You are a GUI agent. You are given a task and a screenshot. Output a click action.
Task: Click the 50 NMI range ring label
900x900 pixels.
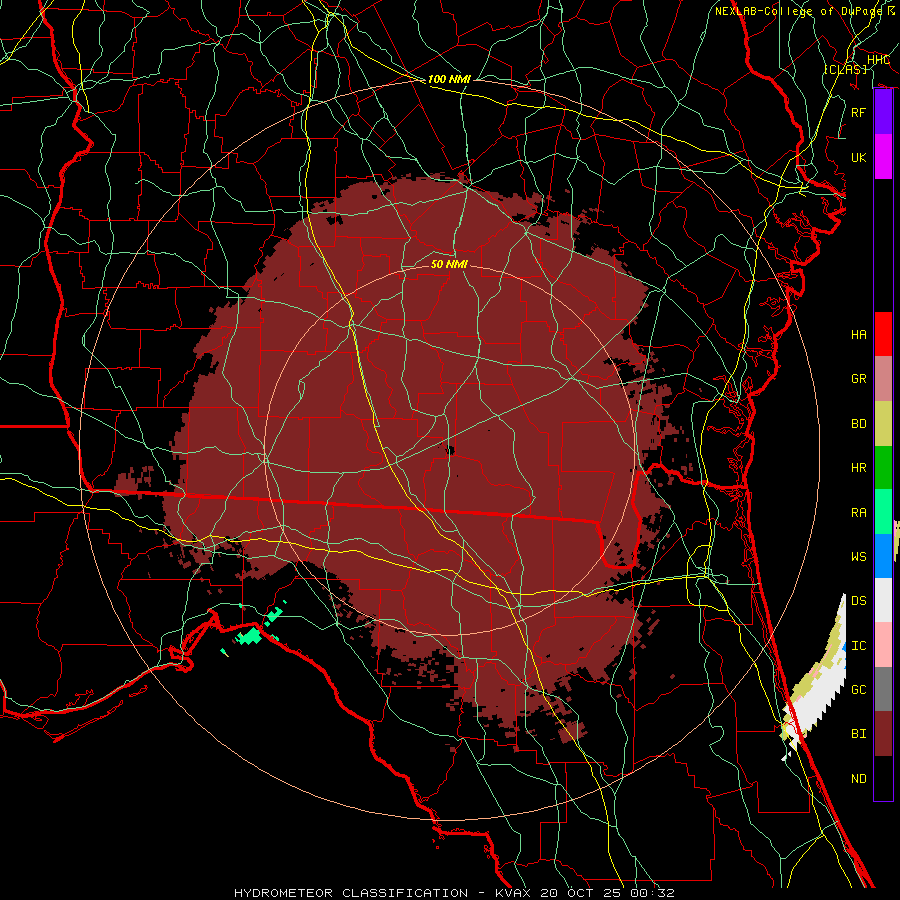449,264
